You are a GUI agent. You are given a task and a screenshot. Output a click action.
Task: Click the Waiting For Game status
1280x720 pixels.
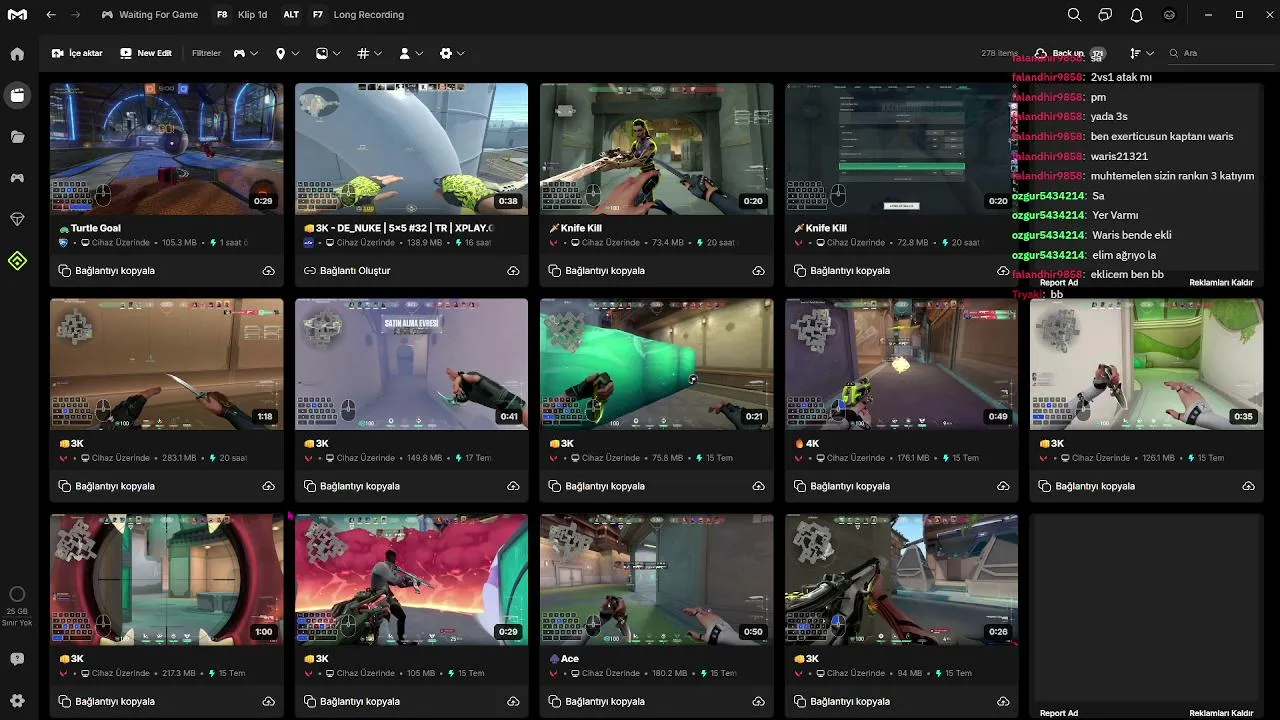click(x=150, y=15)
